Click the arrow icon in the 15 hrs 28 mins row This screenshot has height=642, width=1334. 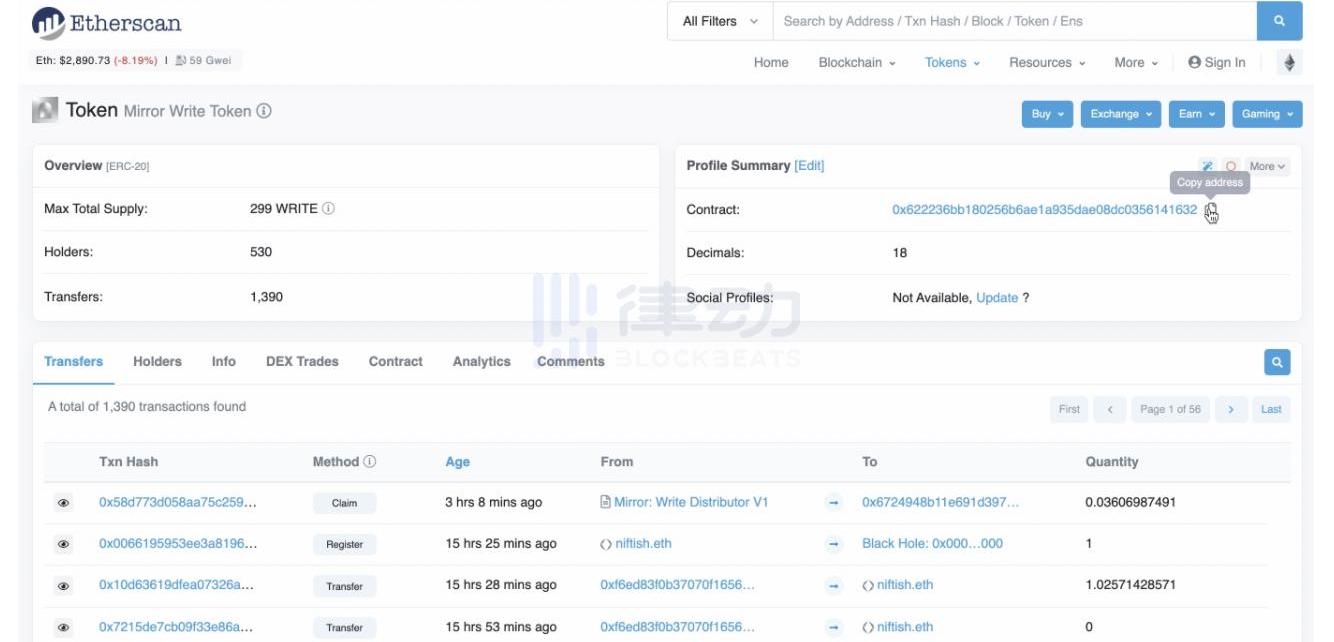[x=833, y=586]
